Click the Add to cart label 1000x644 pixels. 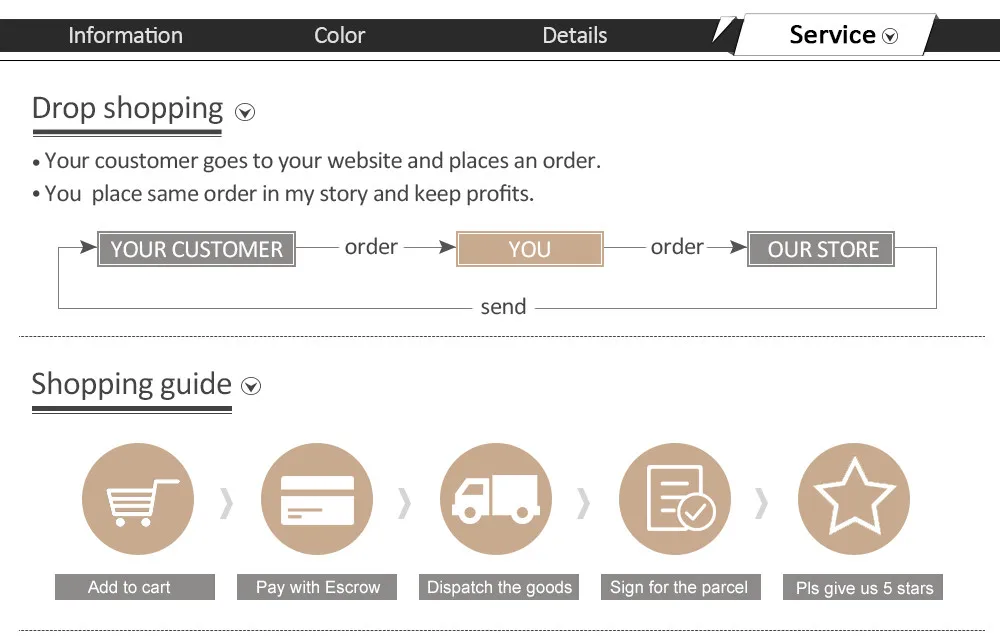click(x=135, y=587)
